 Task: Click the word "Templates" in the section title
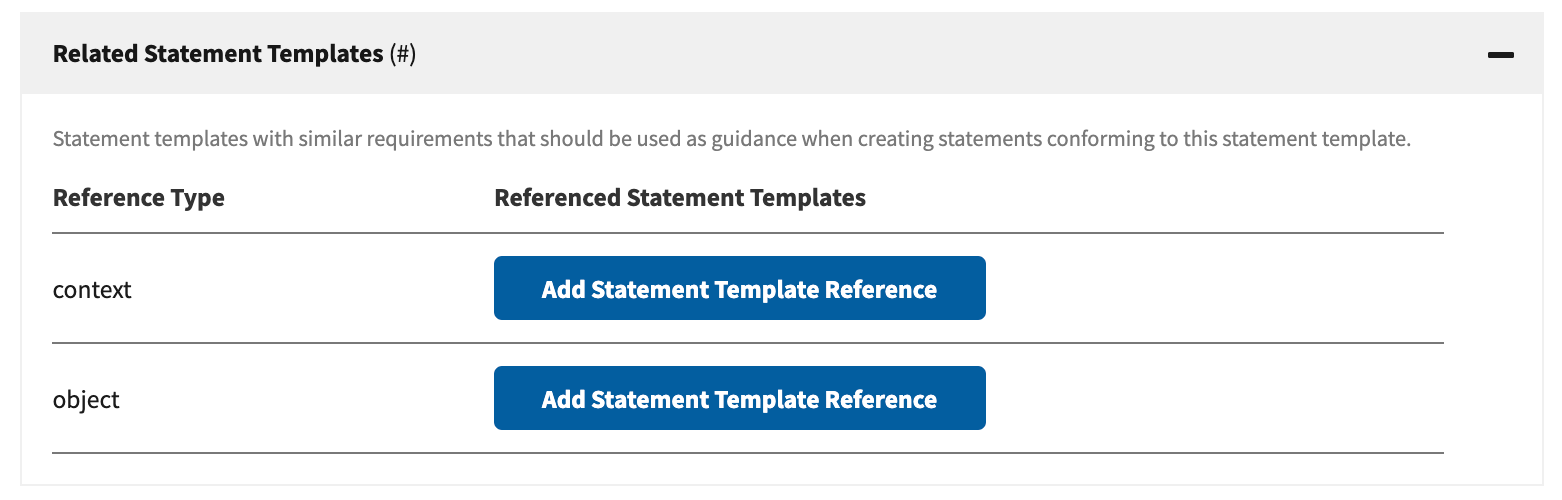pyautogui.click(x=328, y=54)
